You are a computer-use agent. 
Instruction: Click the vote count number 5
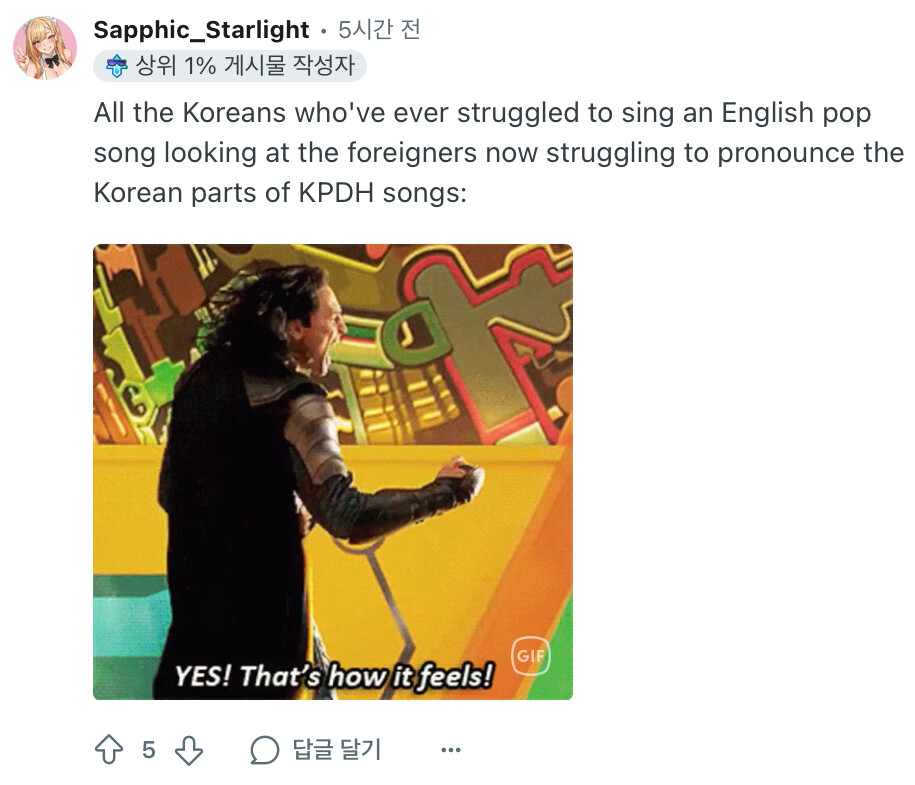pos(148,750)
